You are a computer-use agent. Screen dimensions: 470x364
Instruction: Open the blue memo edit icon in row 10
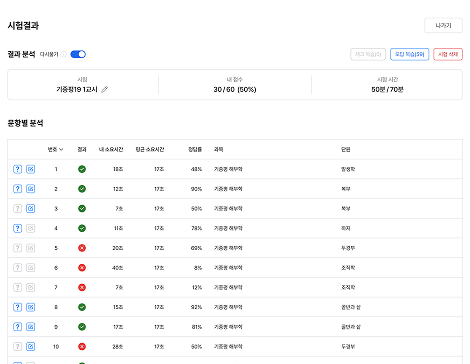30,346
